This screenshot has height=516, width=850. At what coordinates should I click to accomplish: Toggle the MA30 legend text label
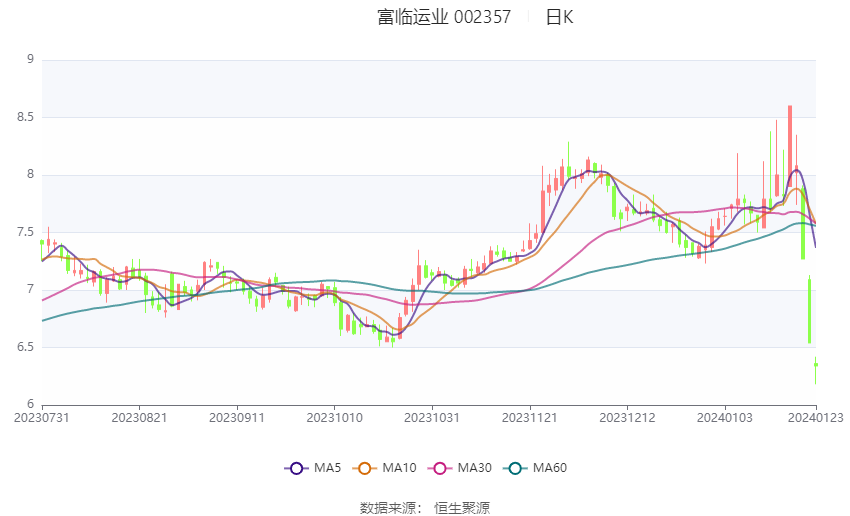[473, 468]
